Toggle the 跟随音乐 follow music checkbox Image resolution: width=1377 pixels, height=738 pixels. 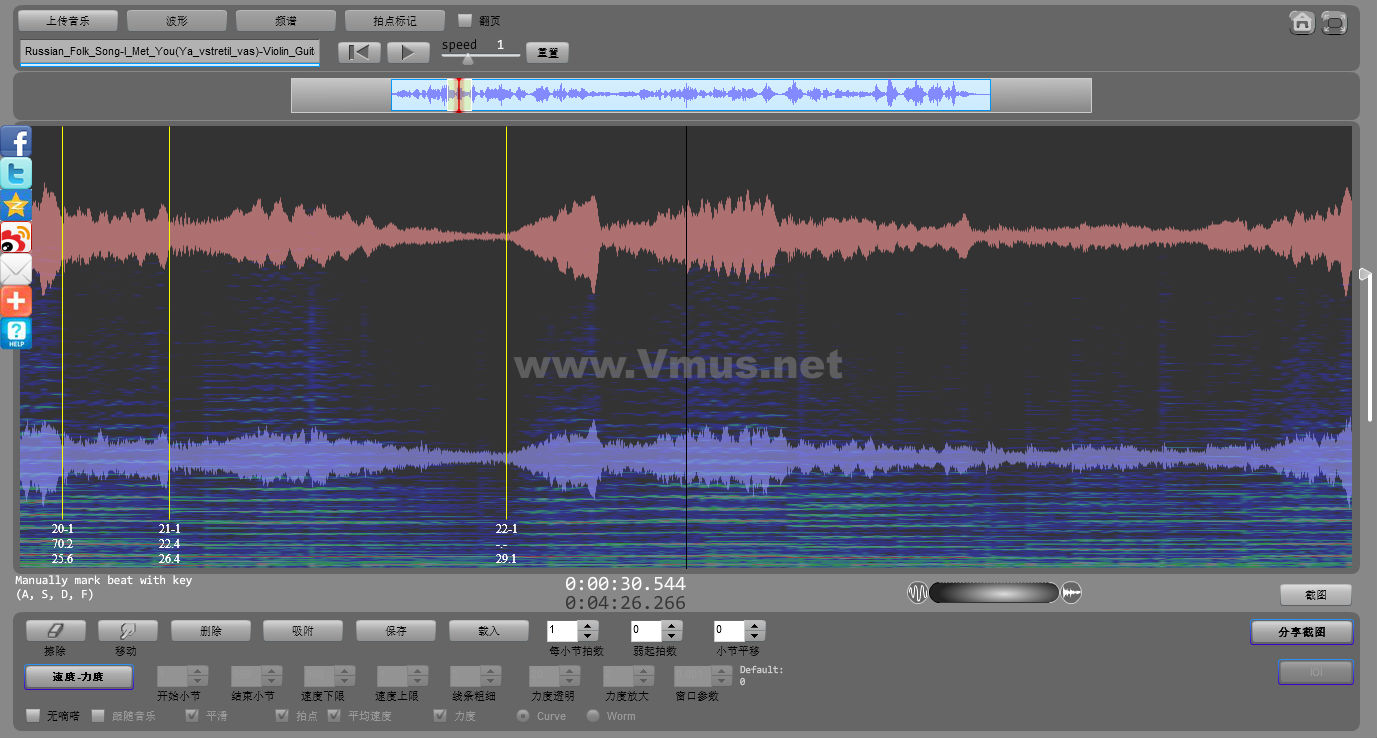click(98, 716)
